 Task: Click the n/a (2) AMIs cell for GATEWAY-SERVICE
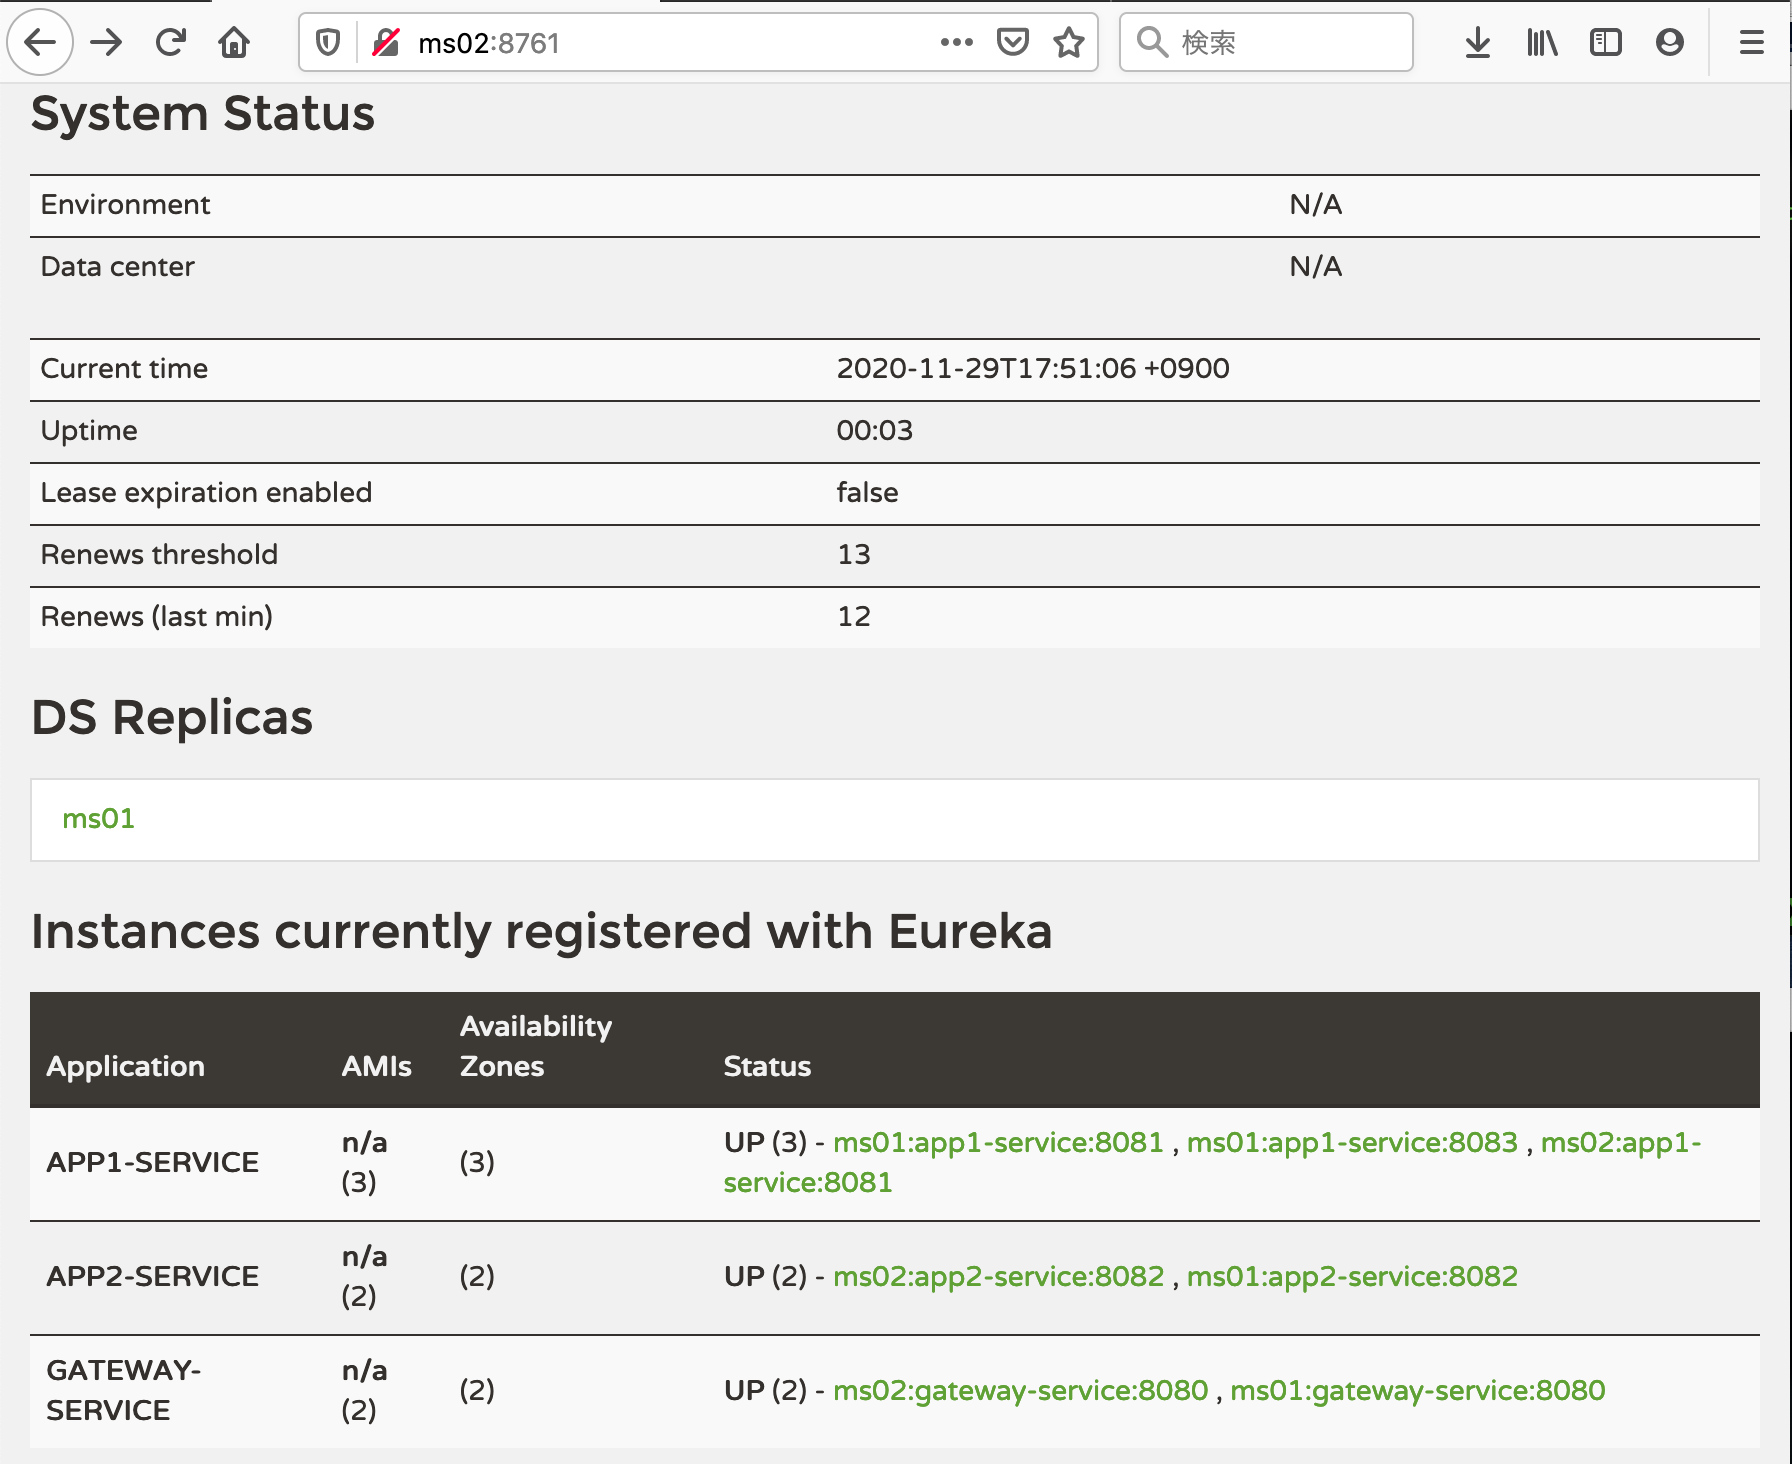point(364,1390)
